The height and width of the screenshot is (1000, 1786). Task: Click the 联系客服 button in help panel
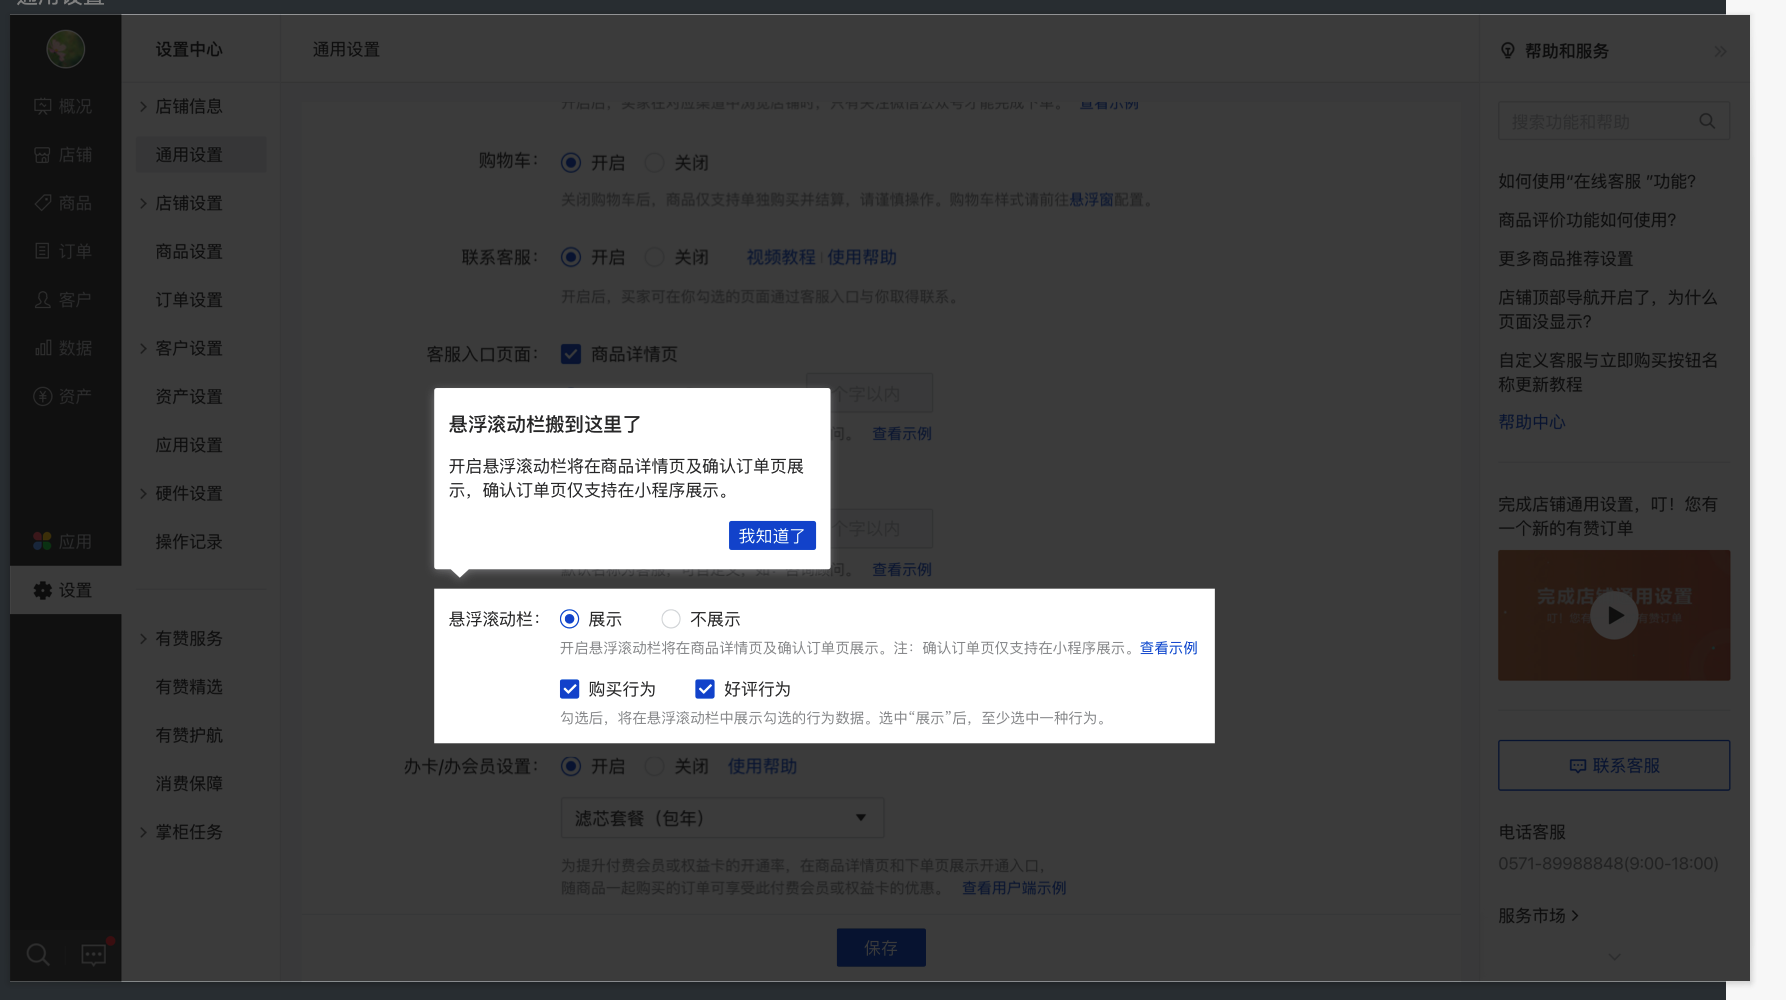1613,766
